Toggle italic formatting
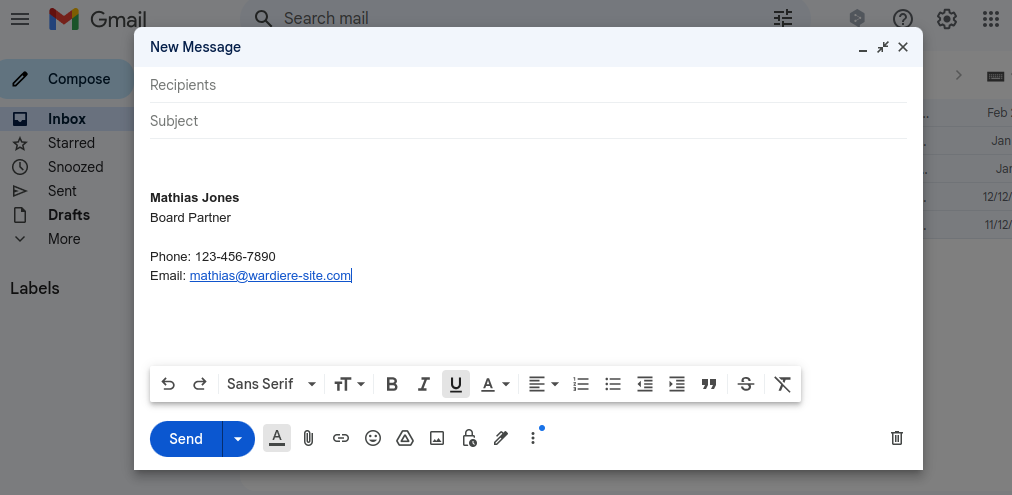 (x=424, y=384)
